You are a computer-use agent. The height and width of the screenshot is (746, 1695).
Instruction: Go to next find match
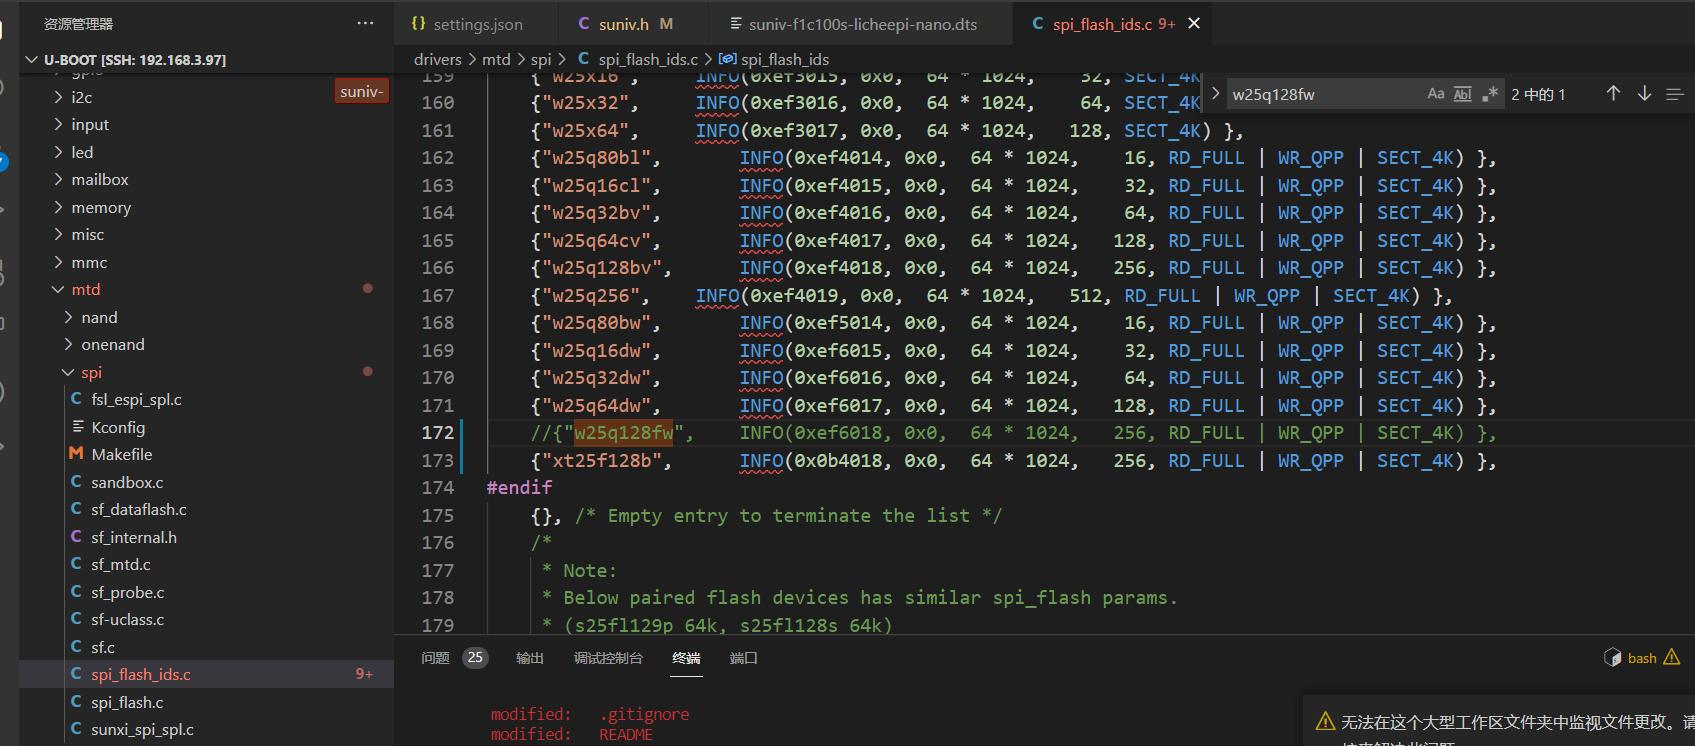point(1644,93)
